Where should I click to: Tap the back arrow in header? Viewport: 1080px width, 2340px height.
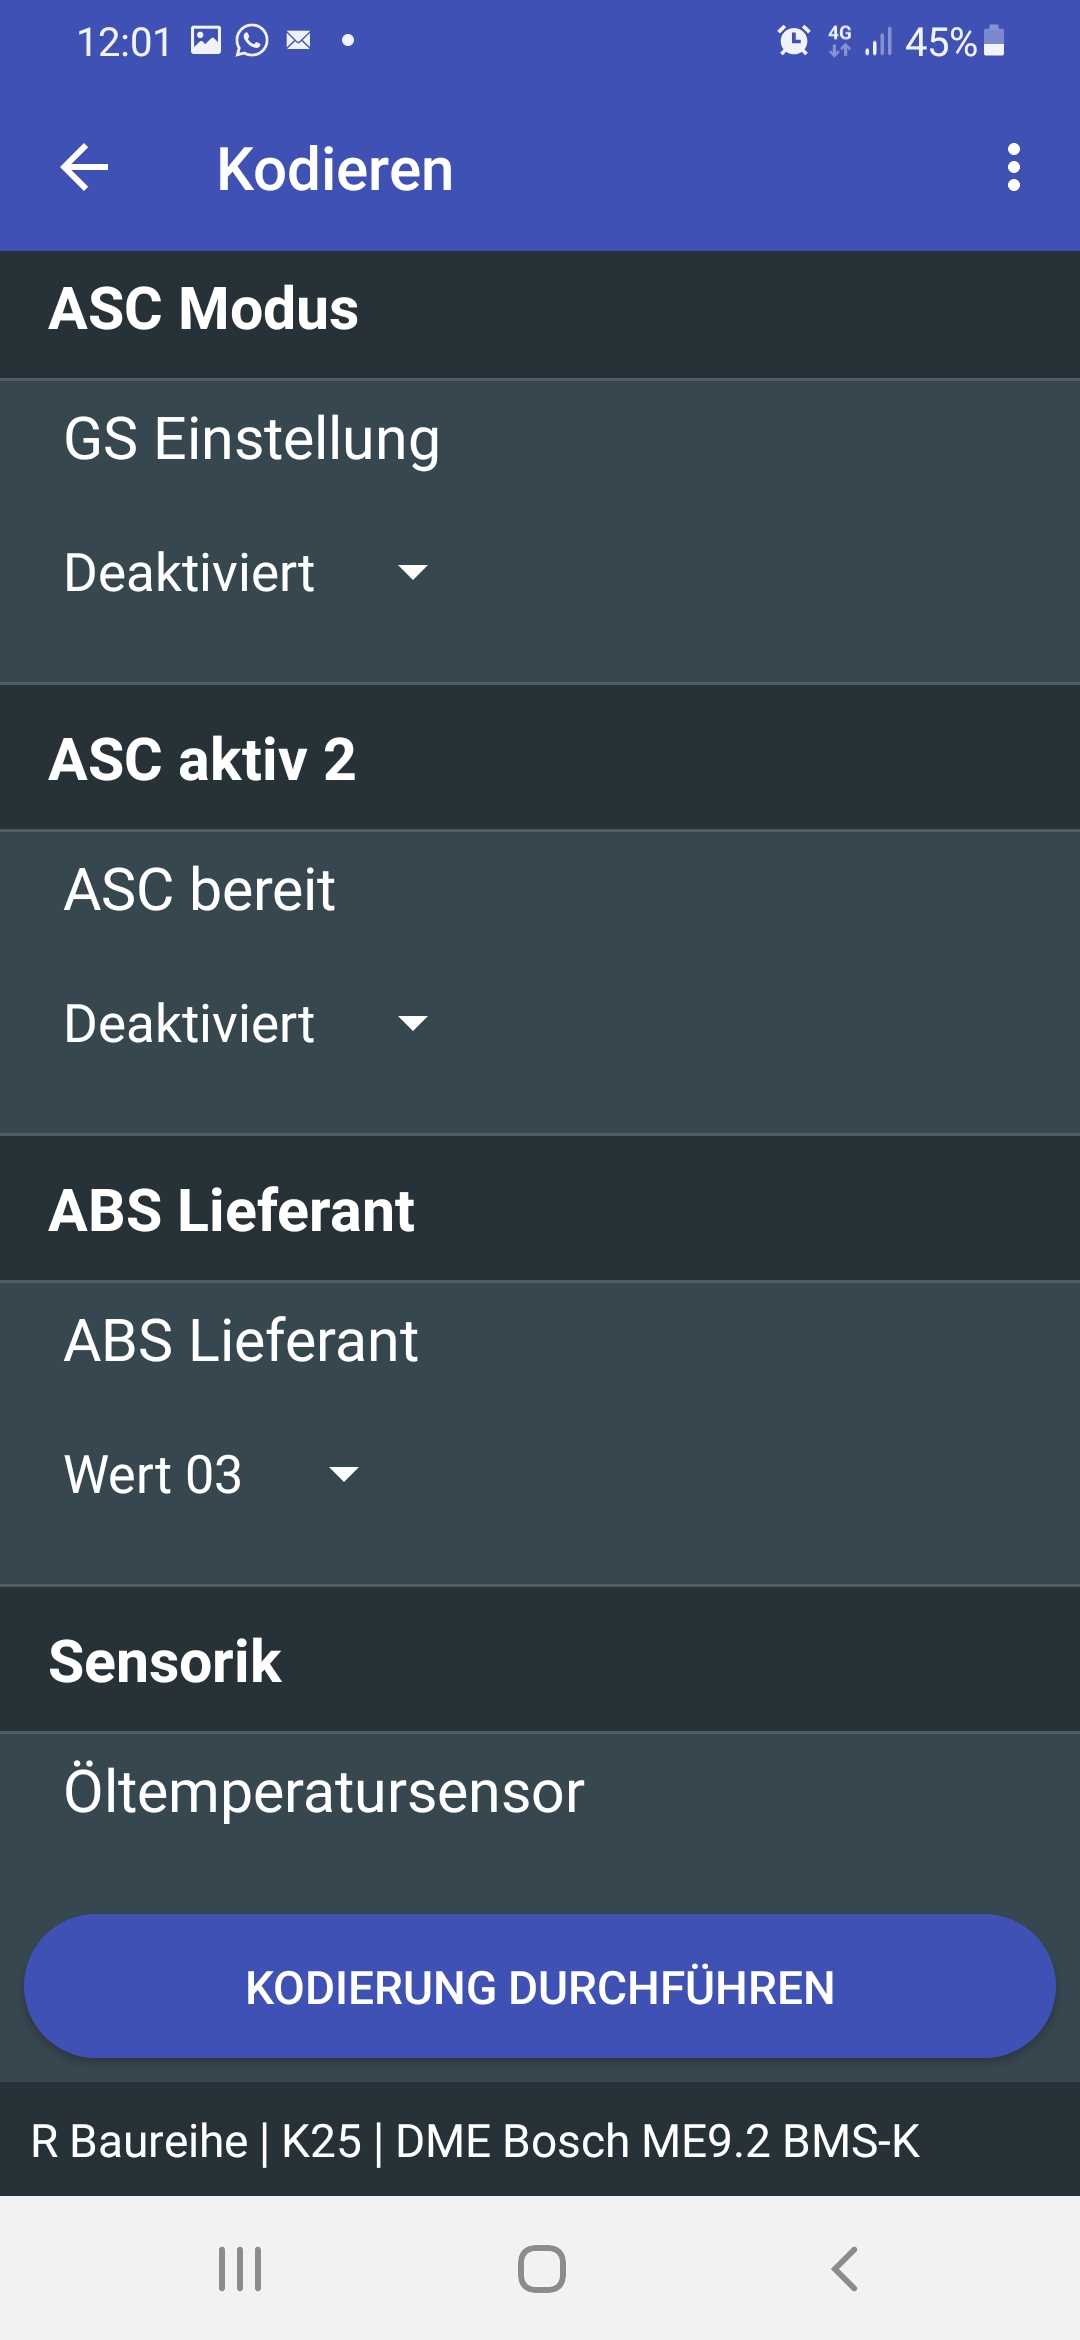pyautogui.click(x=85, y=167)
